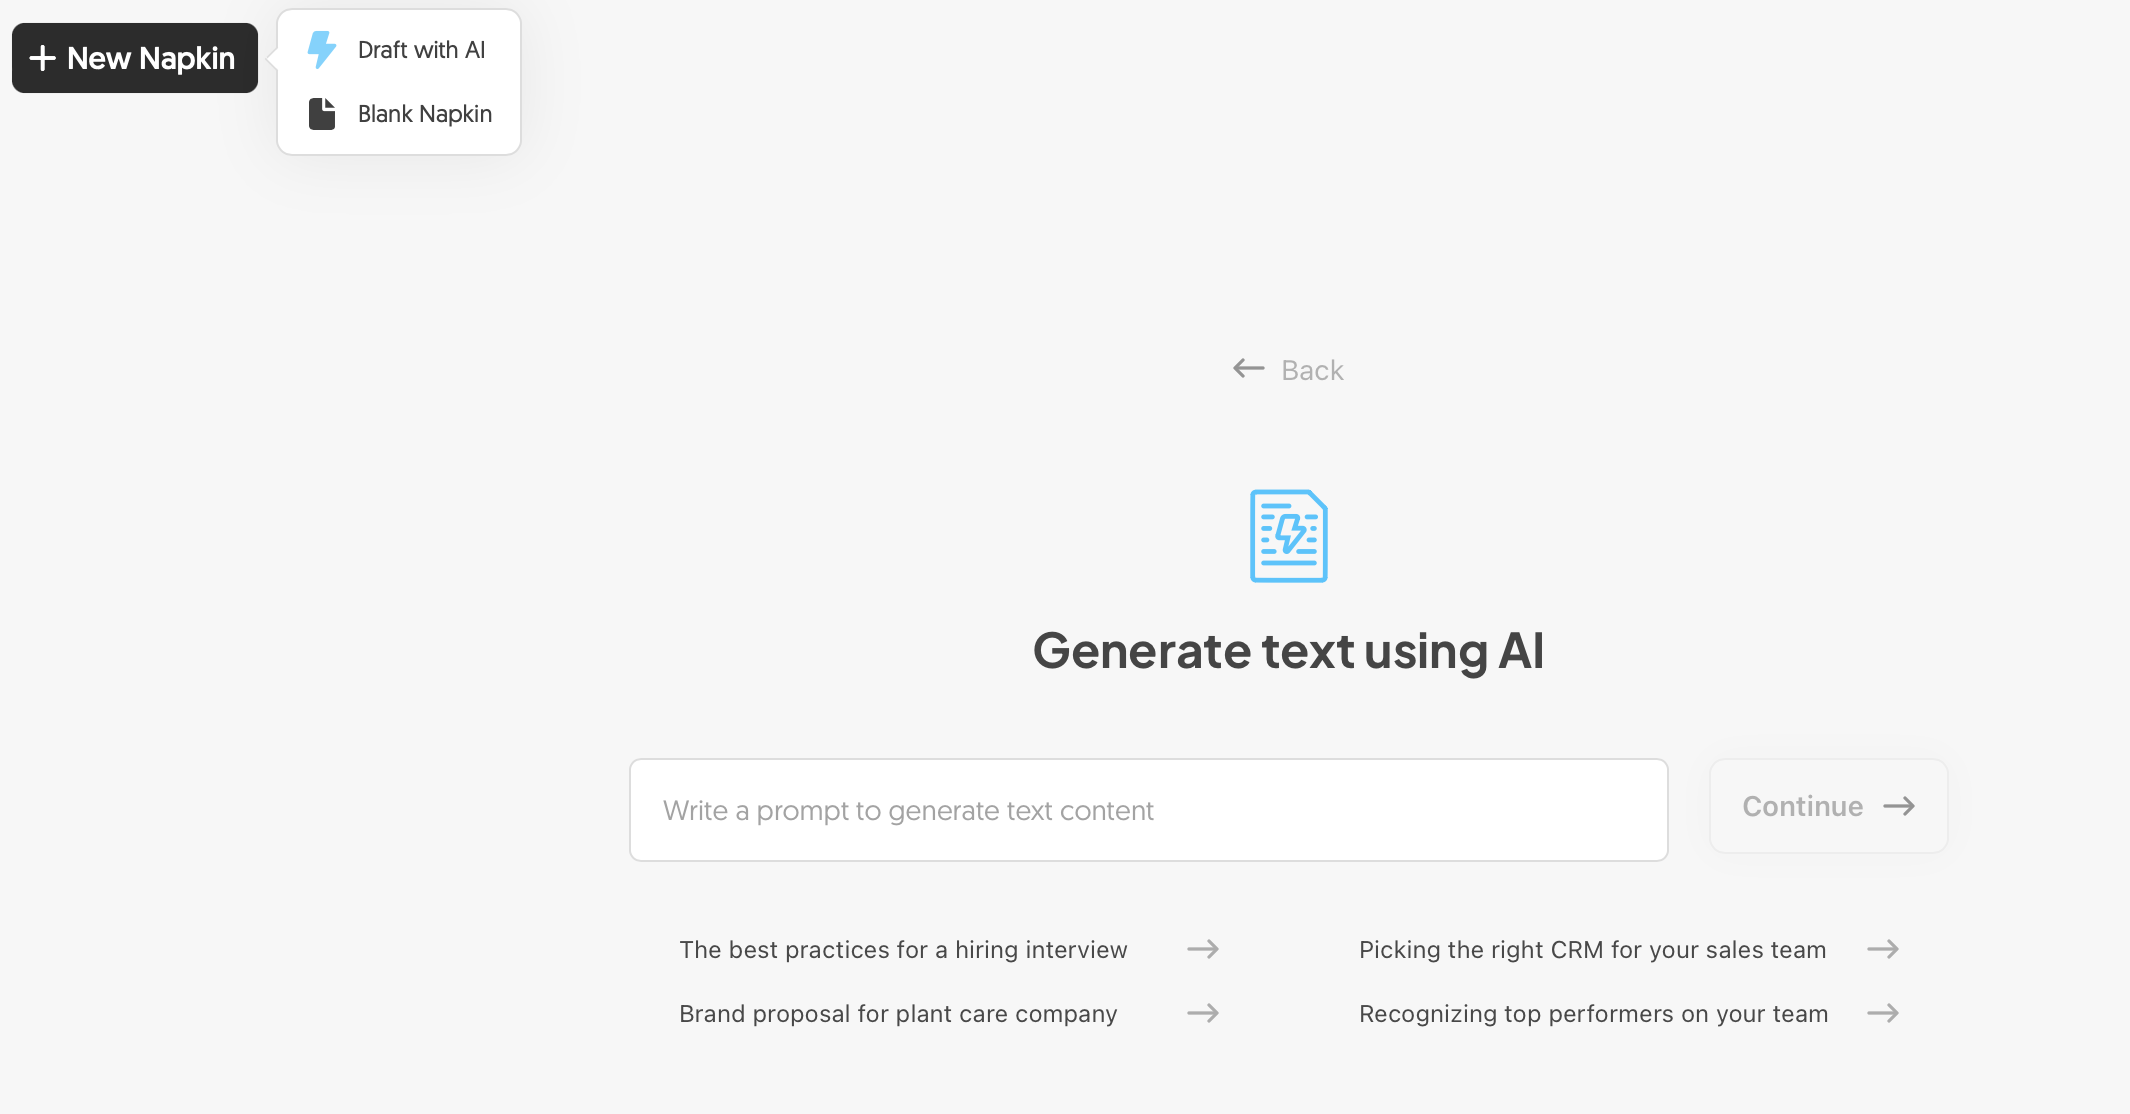Viewport: 2130px width, 1114px height.
Task: Choose Blank Napkin from the menu
Action: (x=399, y=114)
